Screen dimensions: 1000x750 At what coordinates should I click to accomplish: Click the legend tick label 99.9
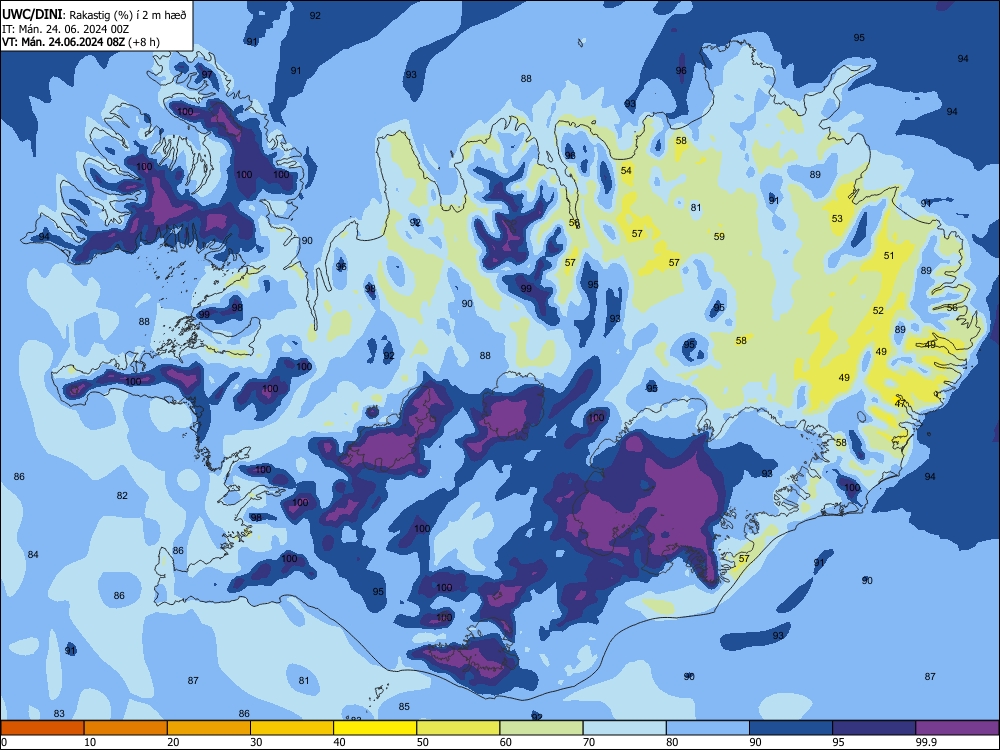pyautogui.click(x=926, y=742)
